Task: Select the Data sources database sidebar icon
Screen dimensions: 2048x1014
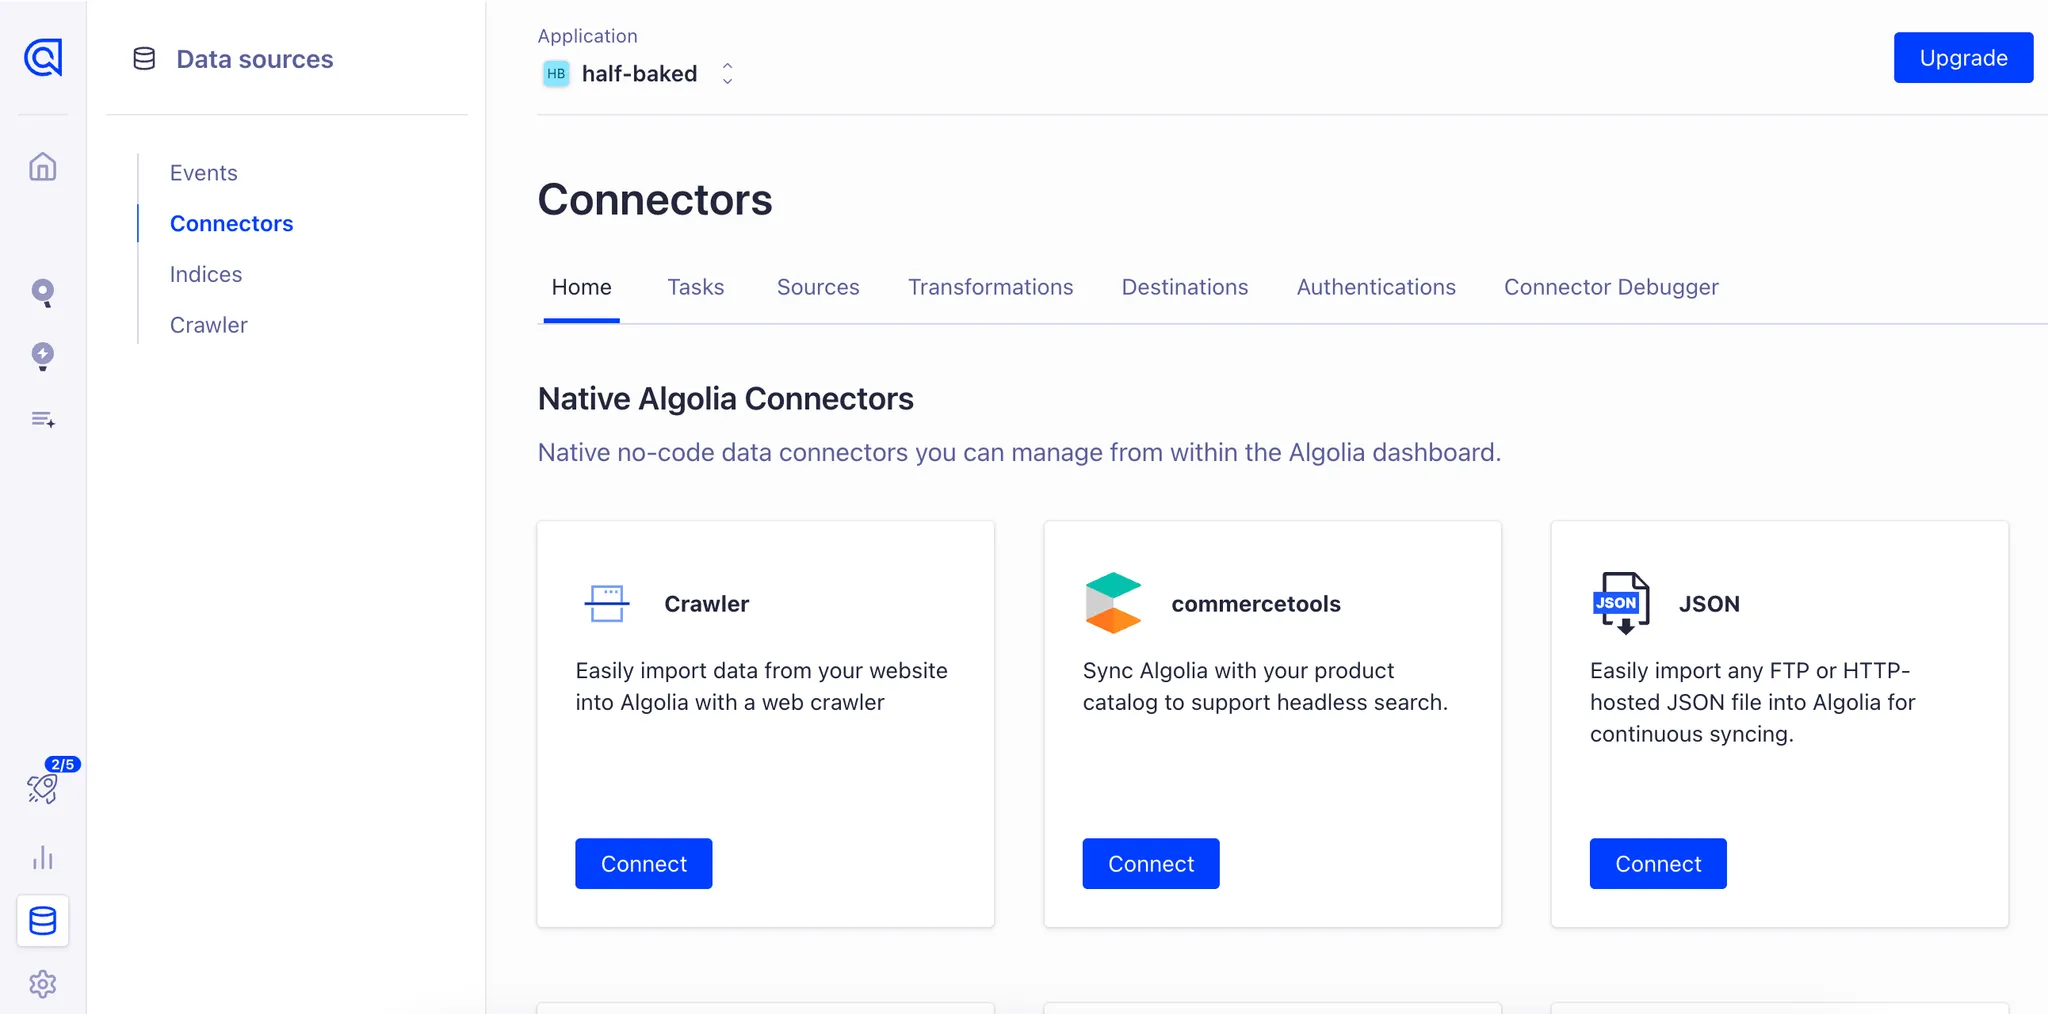Action: [x=43, y=920]
